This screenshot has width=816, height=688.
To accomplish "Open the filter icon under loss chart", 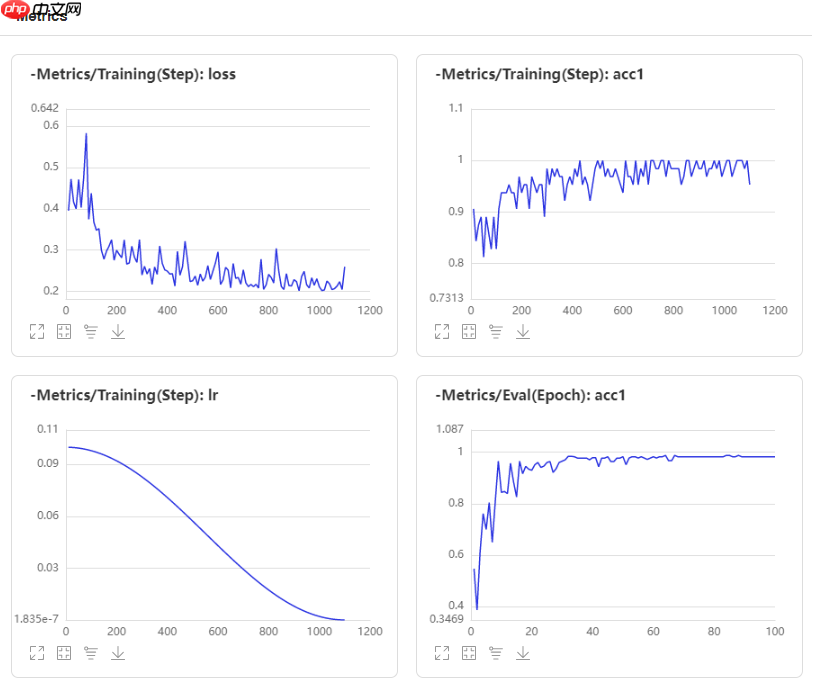I will tap(91, 332).
